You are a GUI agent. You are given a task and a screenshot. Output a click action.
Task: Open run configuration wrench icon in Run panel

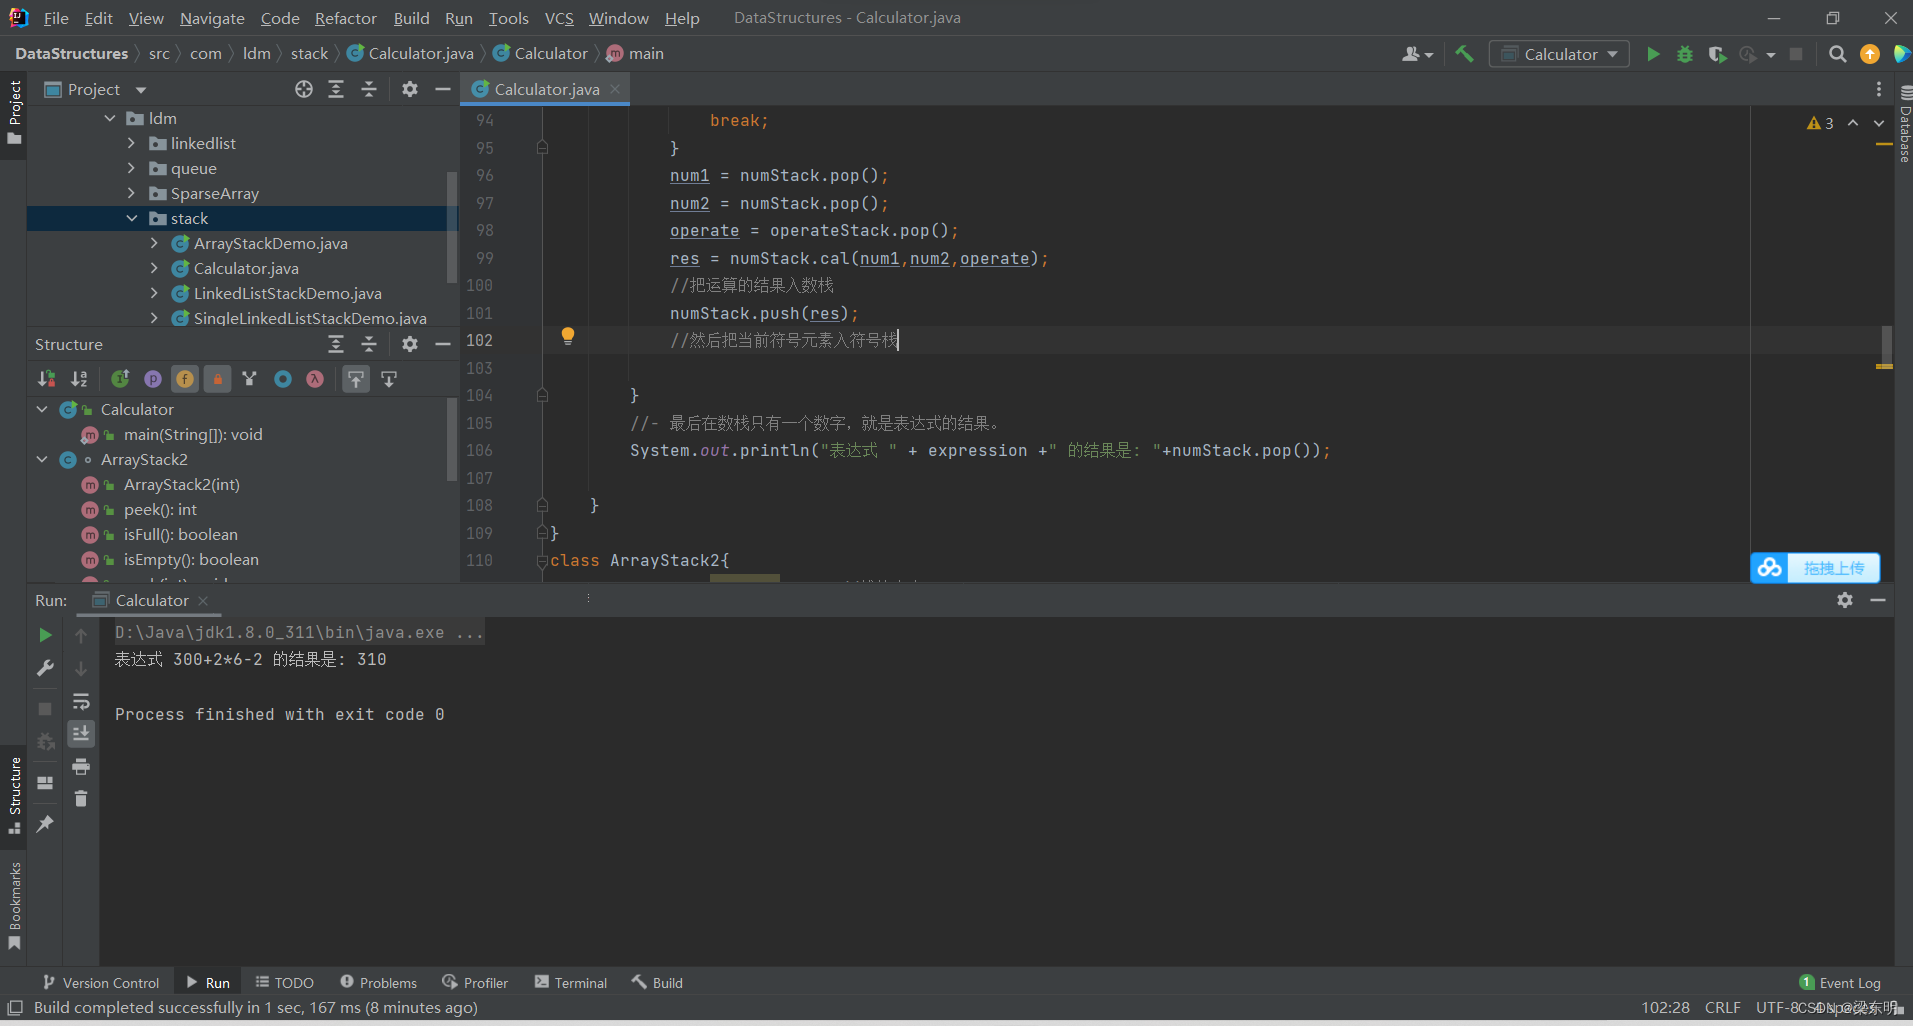click(45, 668)
